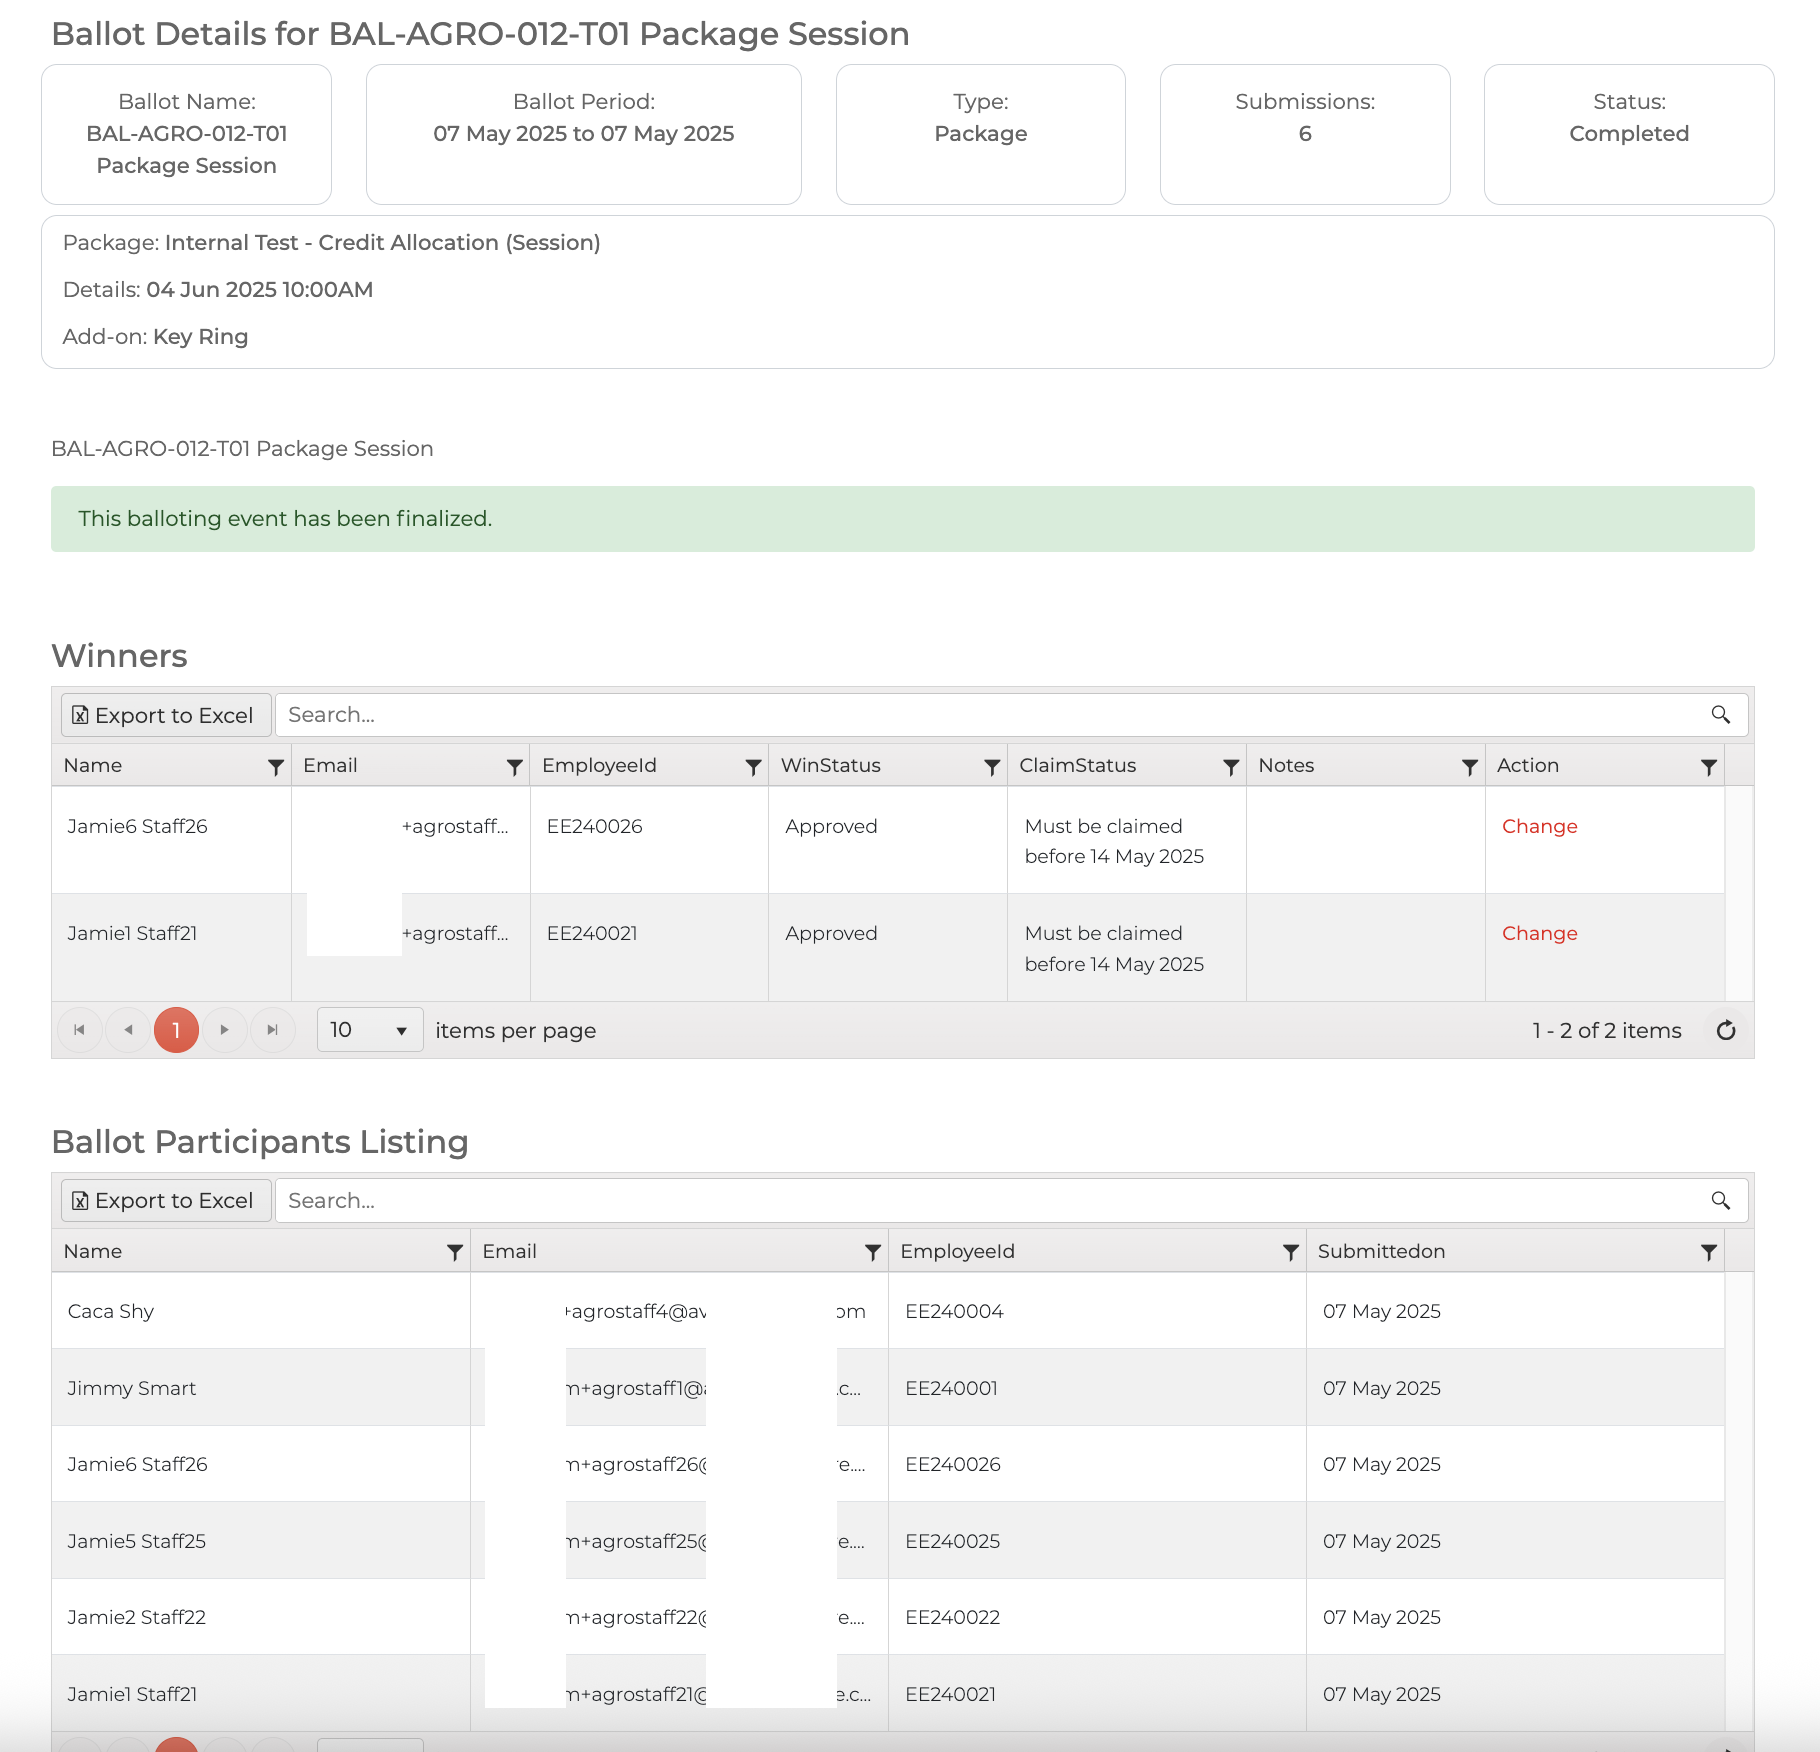Focus the Winners search input field

[990, 715]
